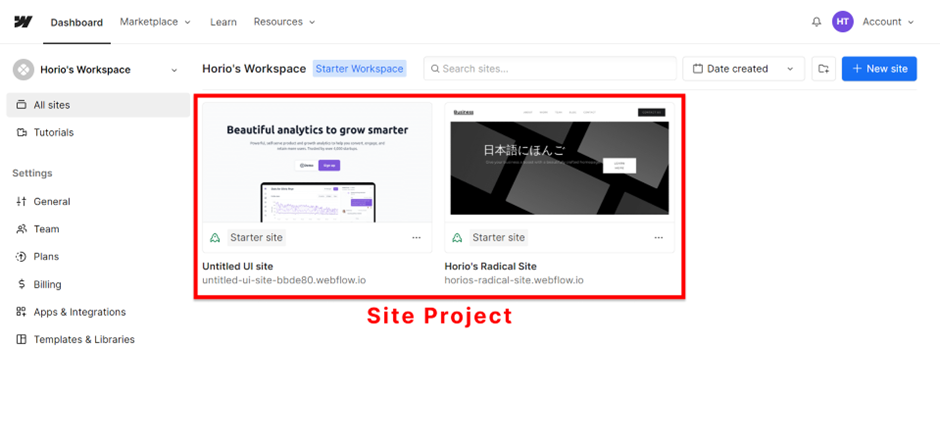940x444 pixels.
Task: Click calendar icon in Date created
Action: 698,69
